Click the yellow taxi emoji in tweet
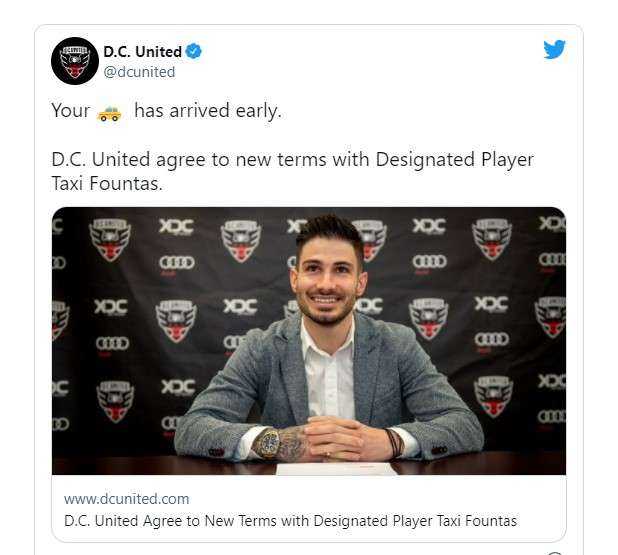 [109, 114]
